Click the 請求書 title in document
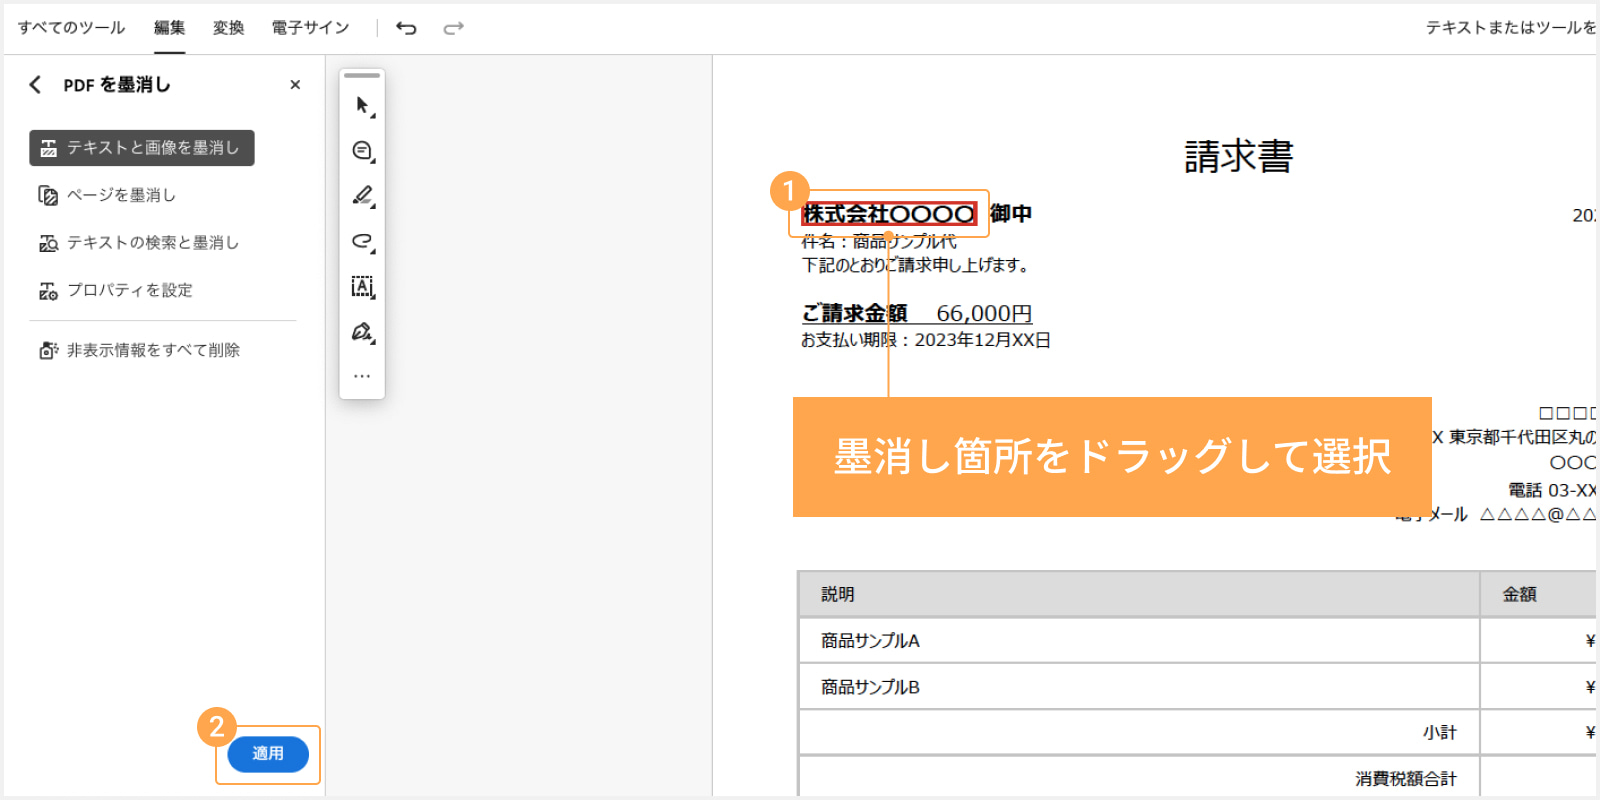 1239,157
